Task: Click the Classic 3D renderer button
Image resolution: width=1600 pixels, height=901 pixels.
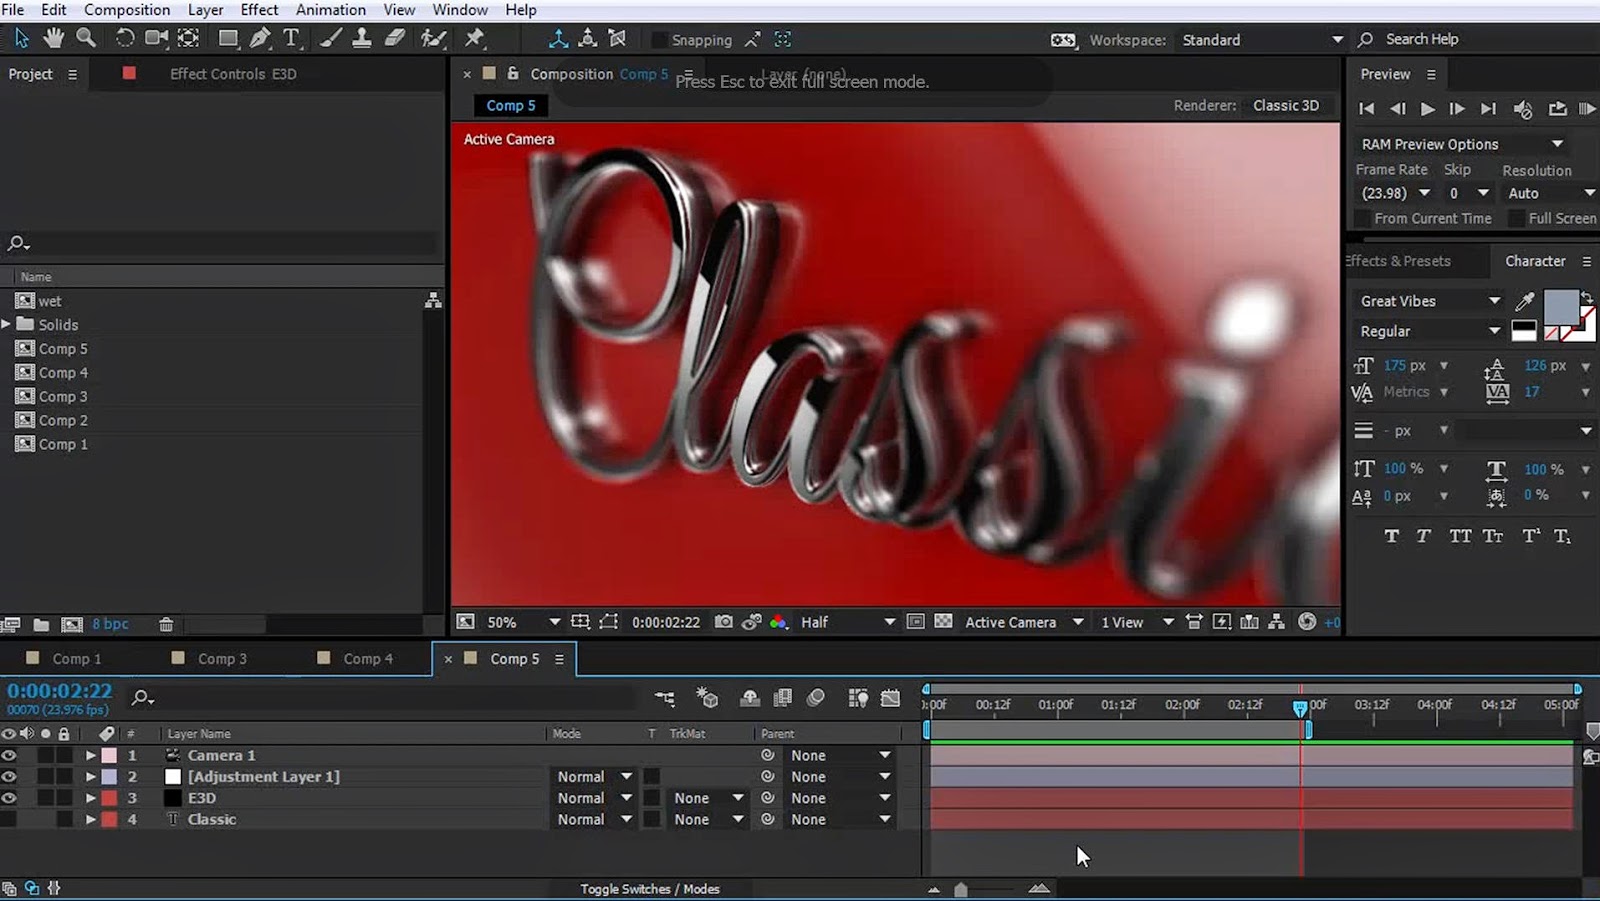Action: point(1286,105)
